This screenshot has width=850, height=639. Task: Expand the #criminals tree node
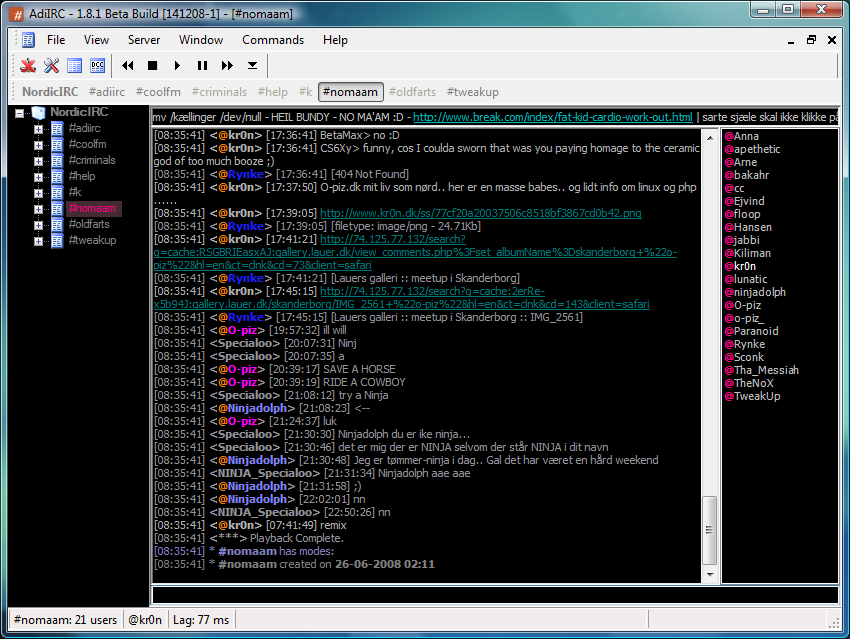(38, 161)
